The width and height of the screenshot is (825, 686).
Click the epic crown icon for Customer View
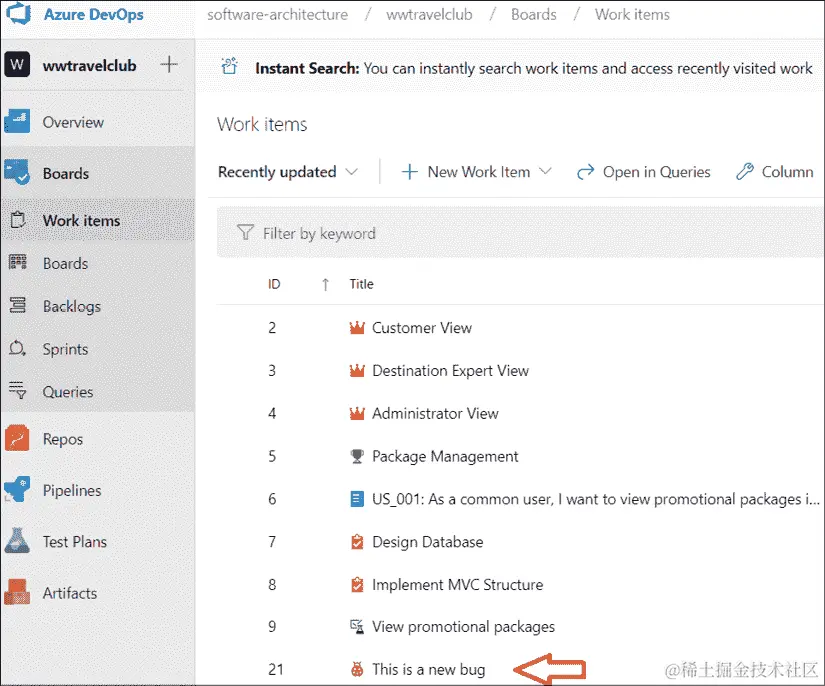pos(357,328)
